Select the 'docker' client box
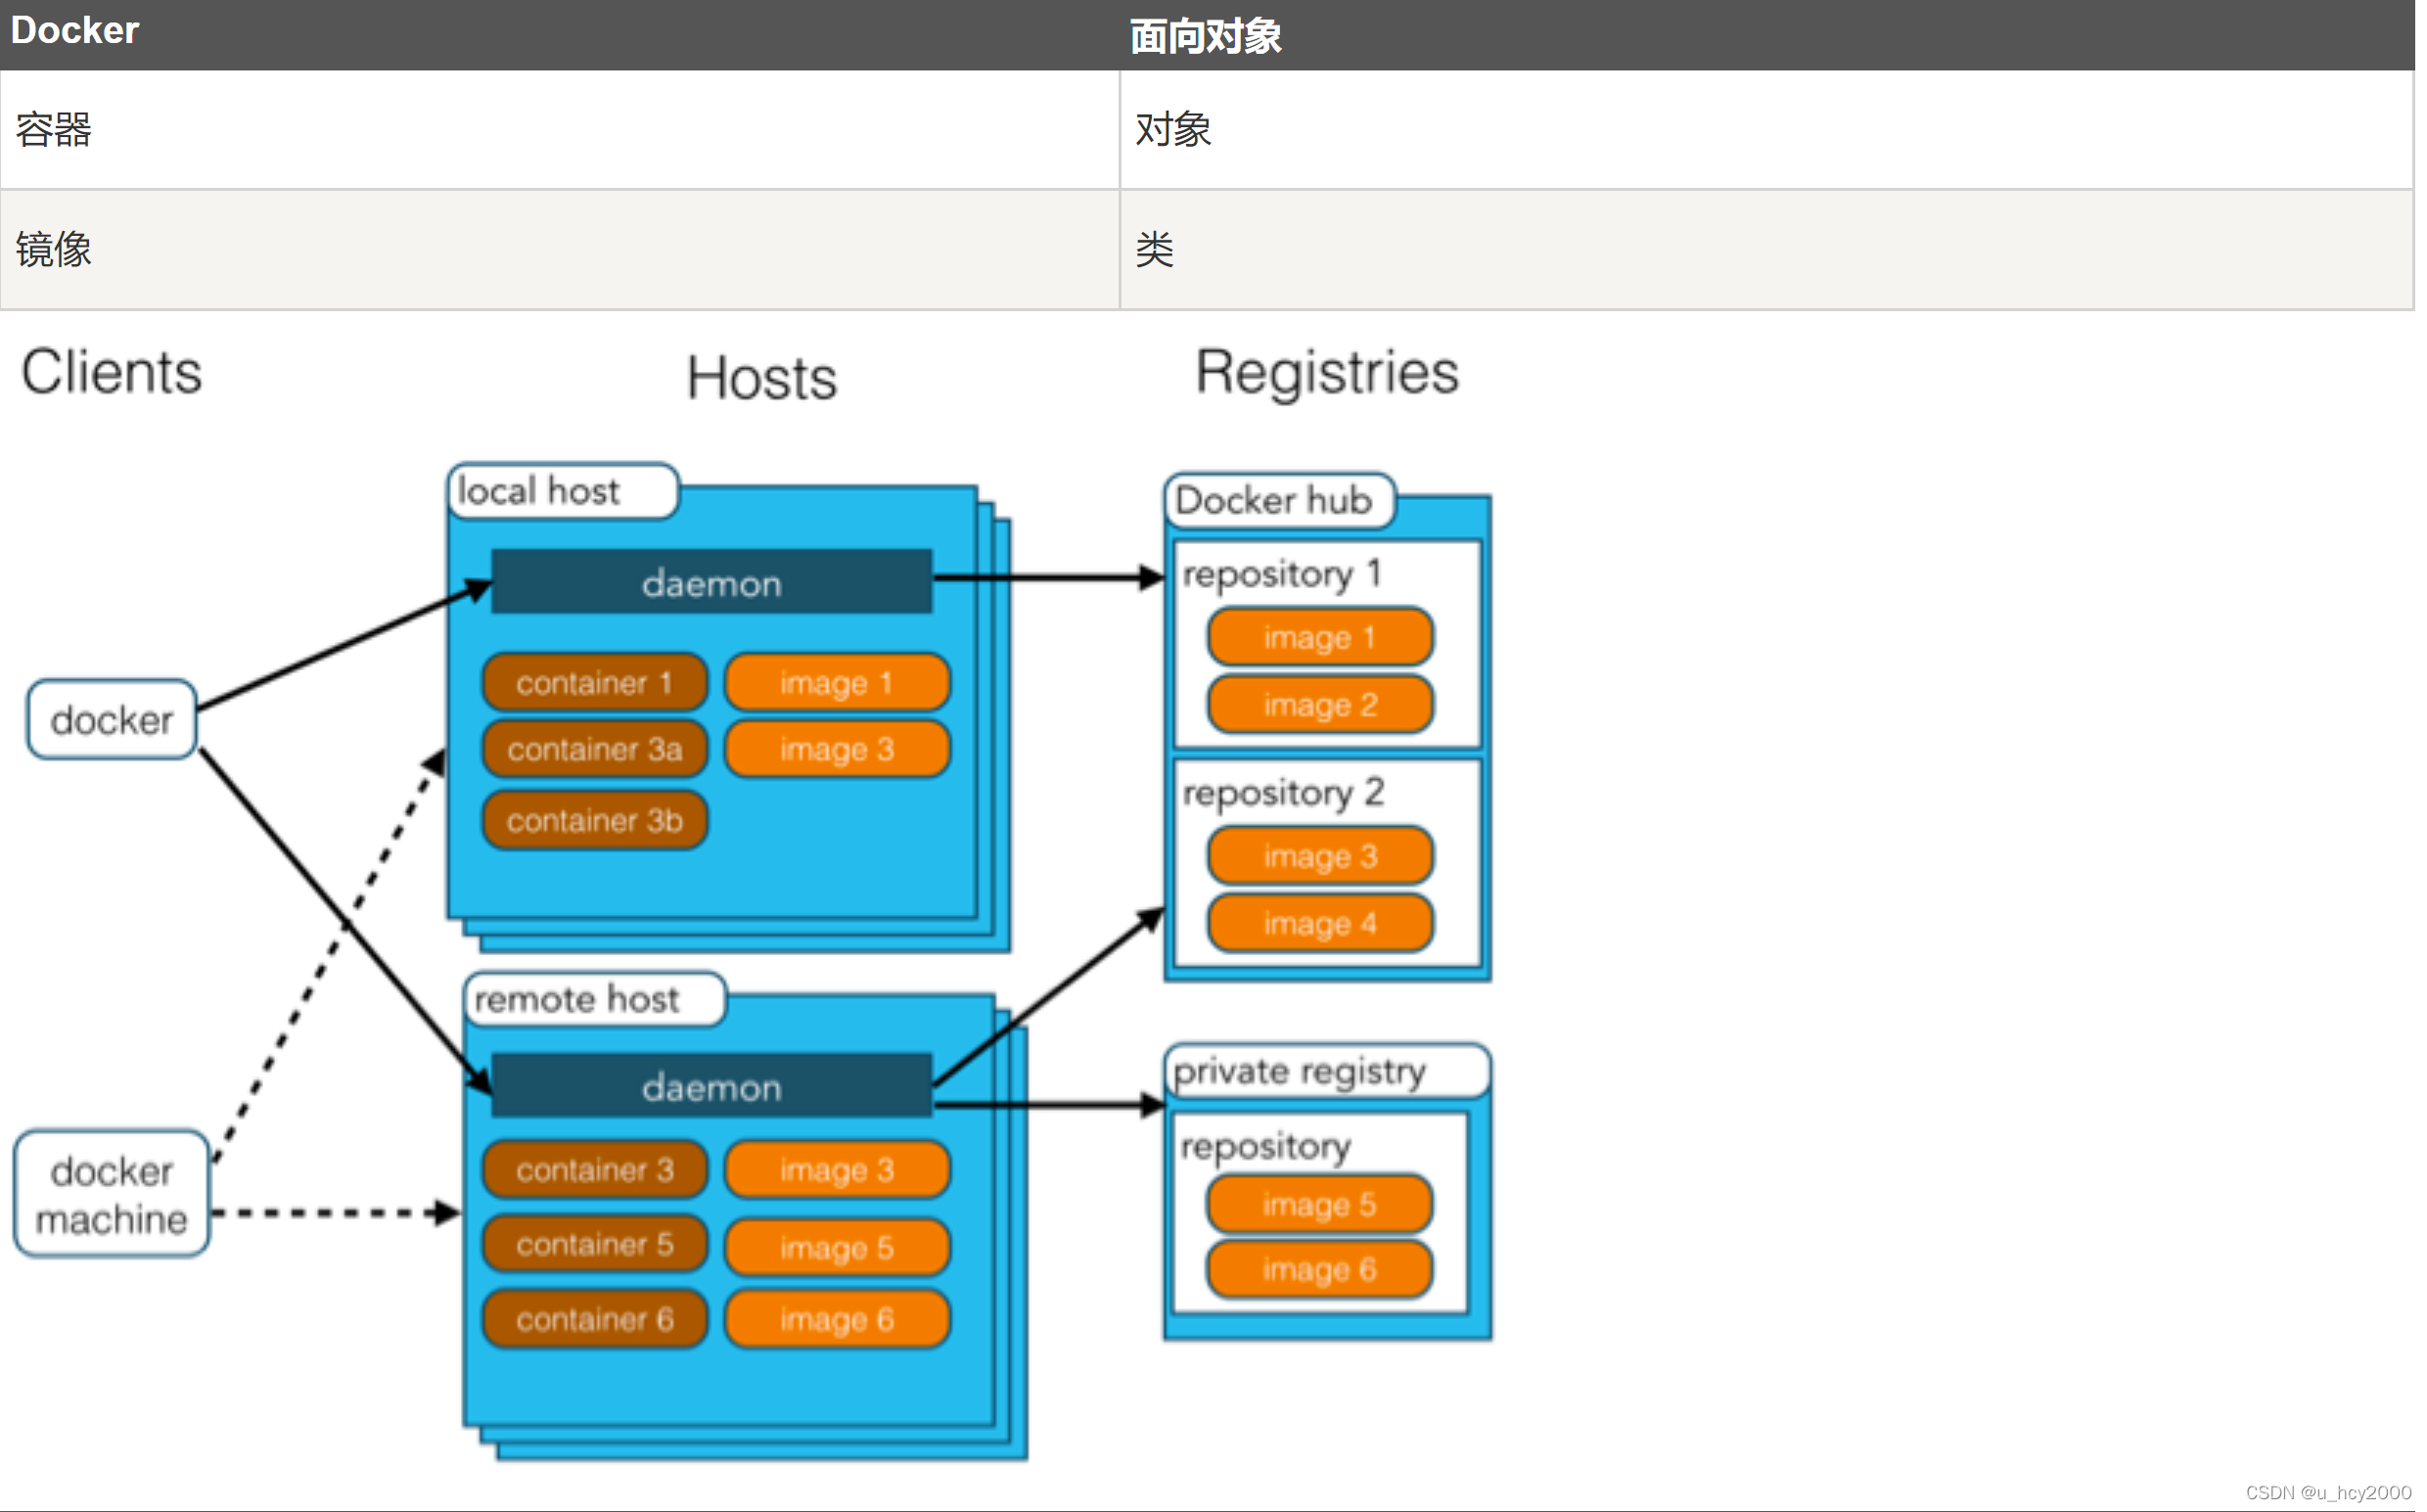The width and height of the screenshot is (2427, 1512). pos(112,719)
